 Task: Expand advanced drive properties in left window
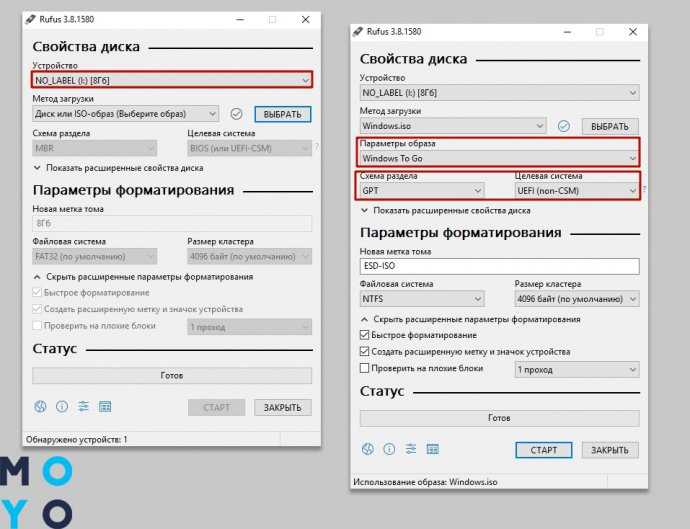[118, 168]
